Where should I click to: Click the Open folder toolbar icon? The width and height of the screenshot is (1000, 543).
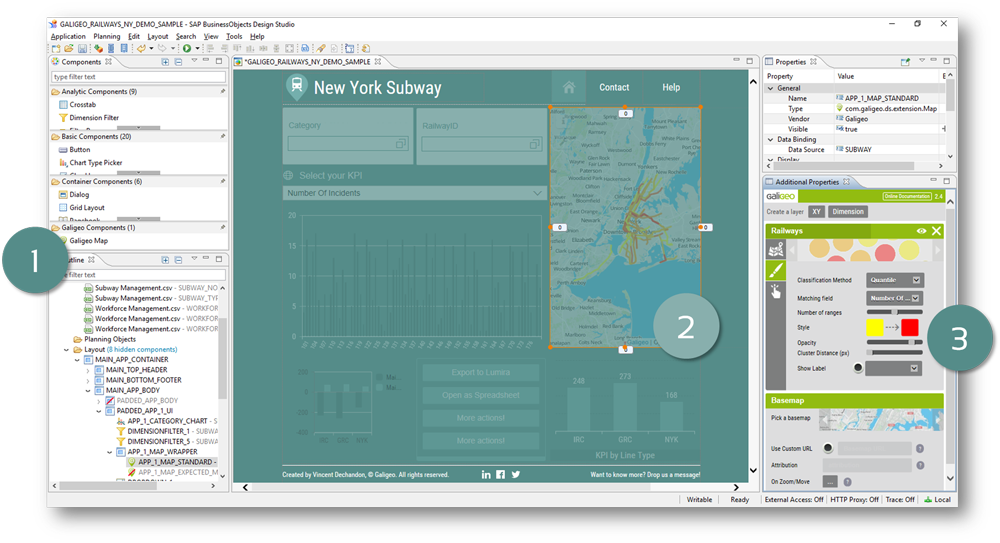(68, 48)
